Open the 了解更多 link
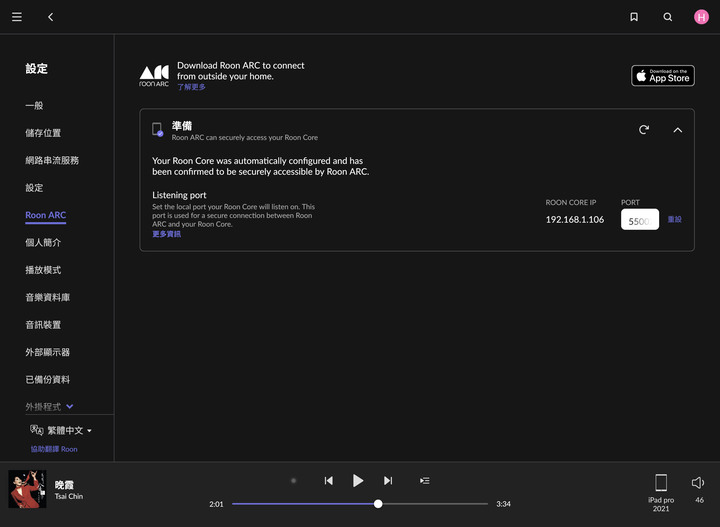 (x=191, y=87)
